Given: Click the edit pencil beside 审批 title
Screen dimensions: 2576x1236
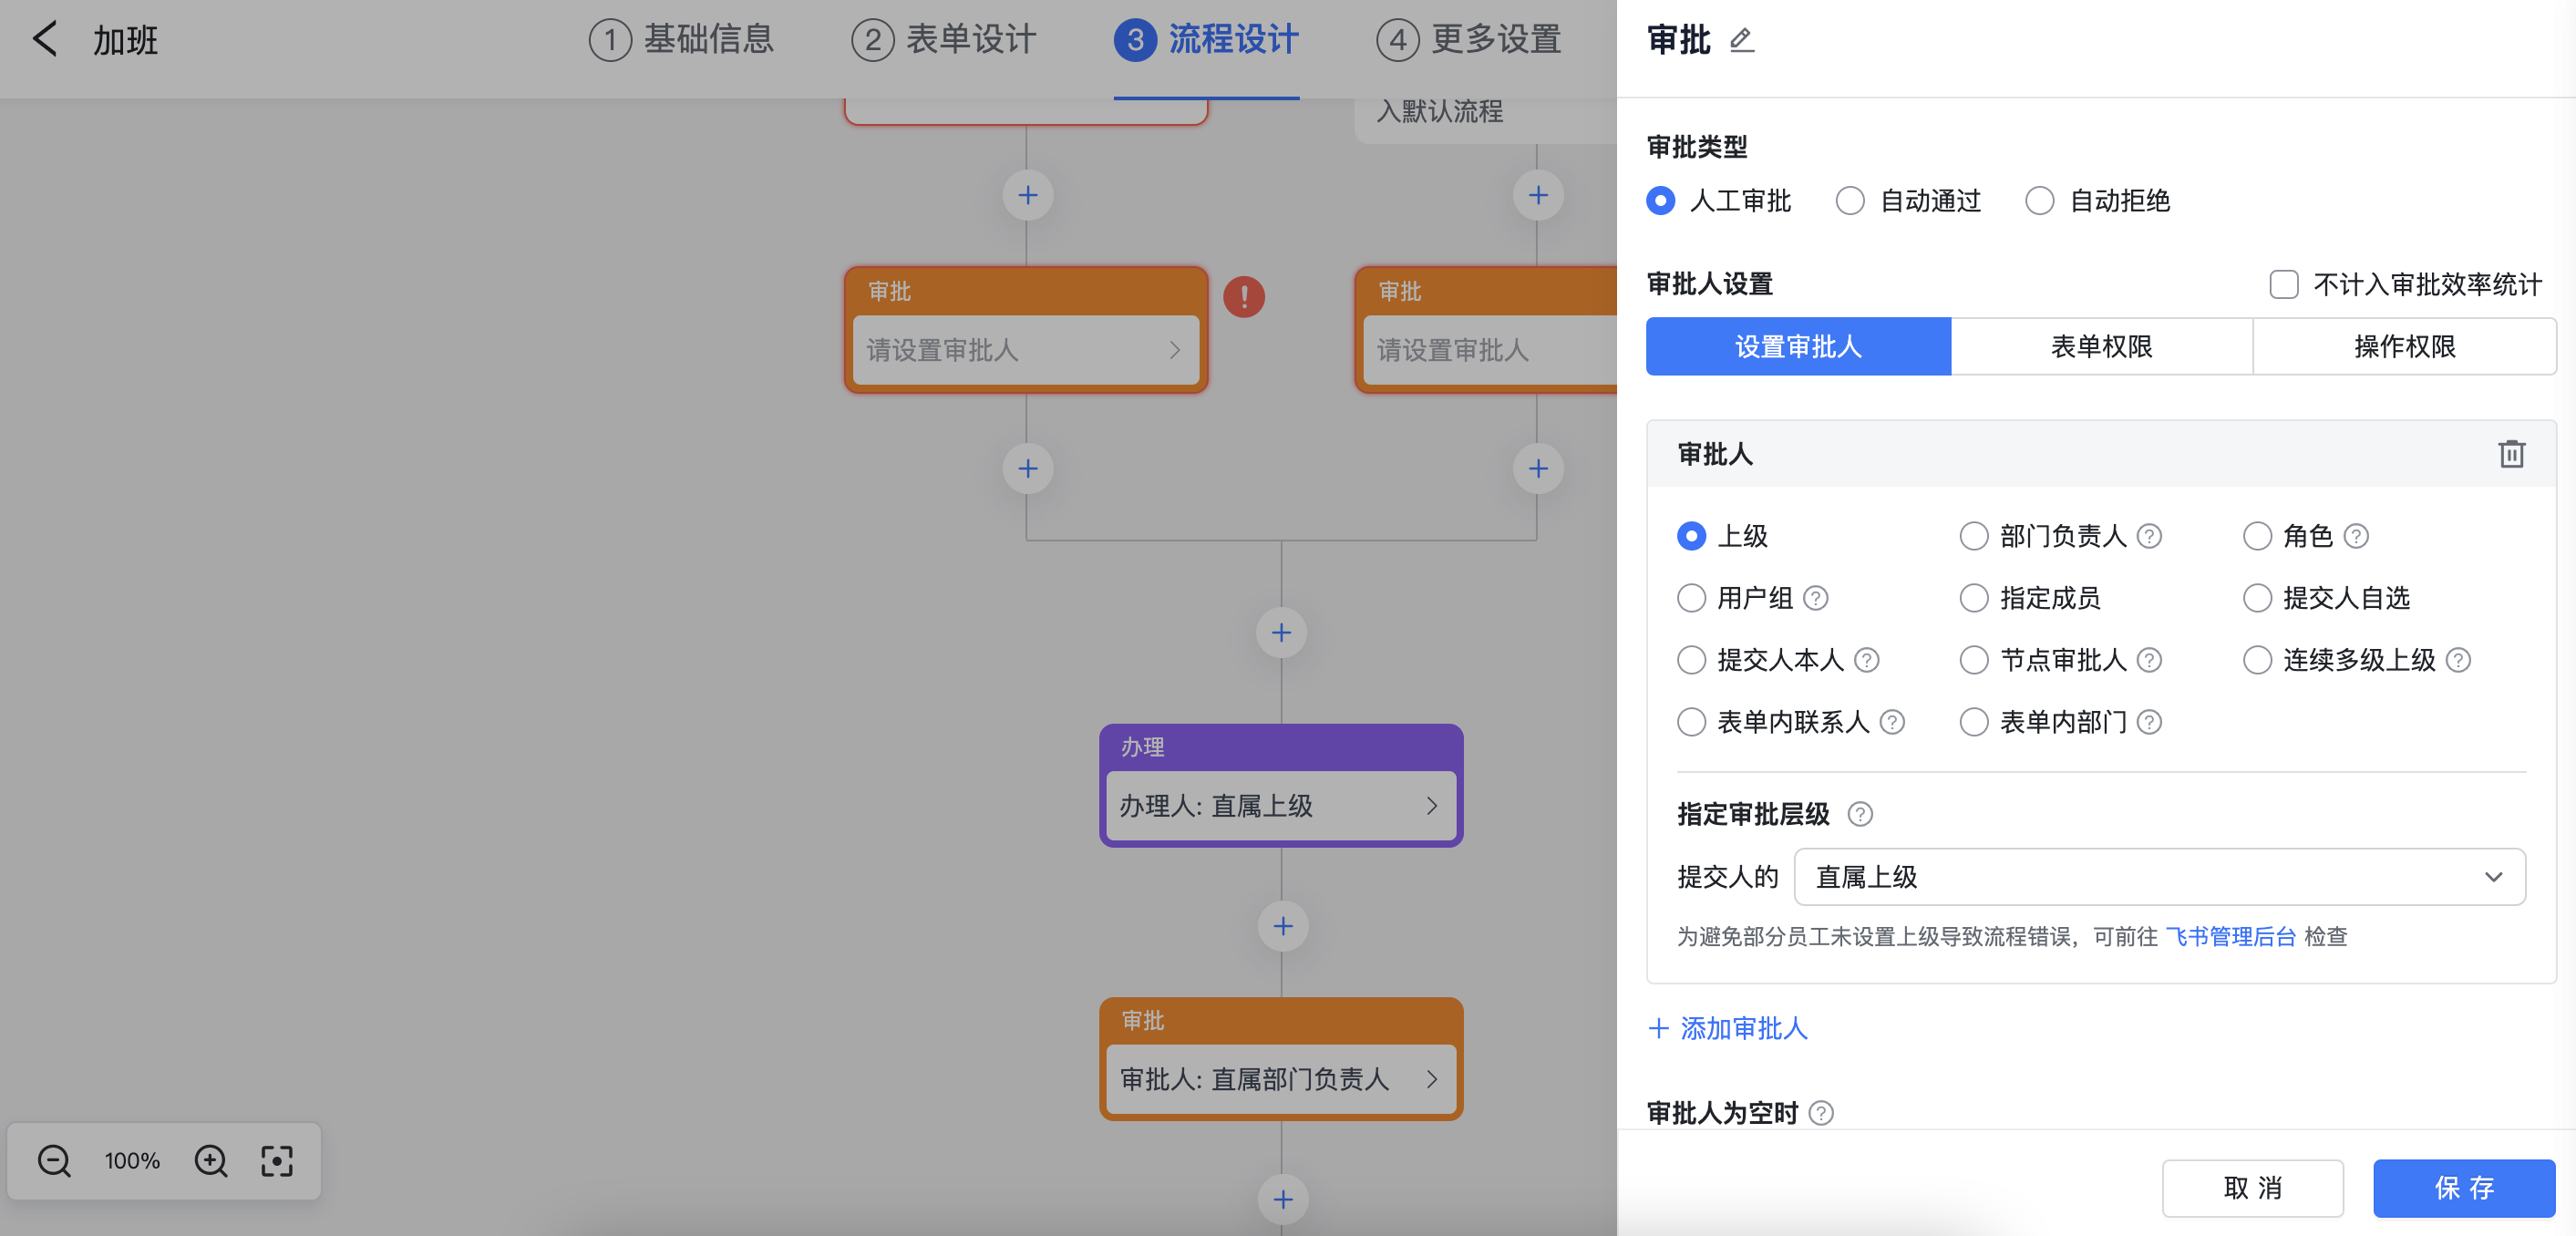Looking at the screenshot, I should pyautogui.click(x=1743, y=40).
